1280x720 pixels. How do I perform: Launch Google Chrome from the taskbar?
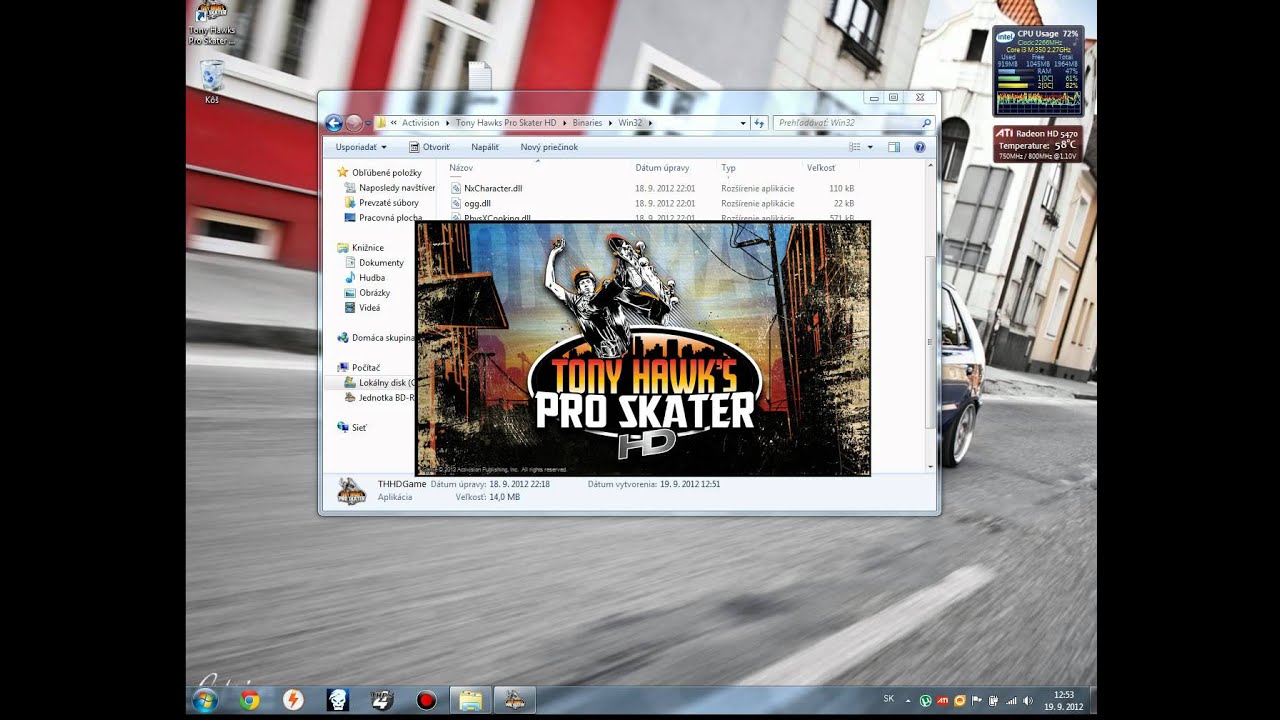[x=250, y=700]
